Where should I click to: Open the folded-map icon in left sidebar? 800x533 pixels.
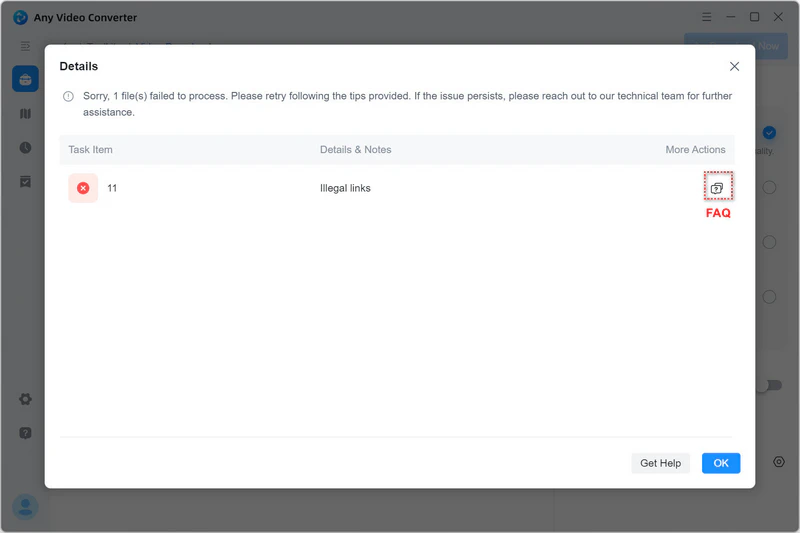(x=25, y=114)
